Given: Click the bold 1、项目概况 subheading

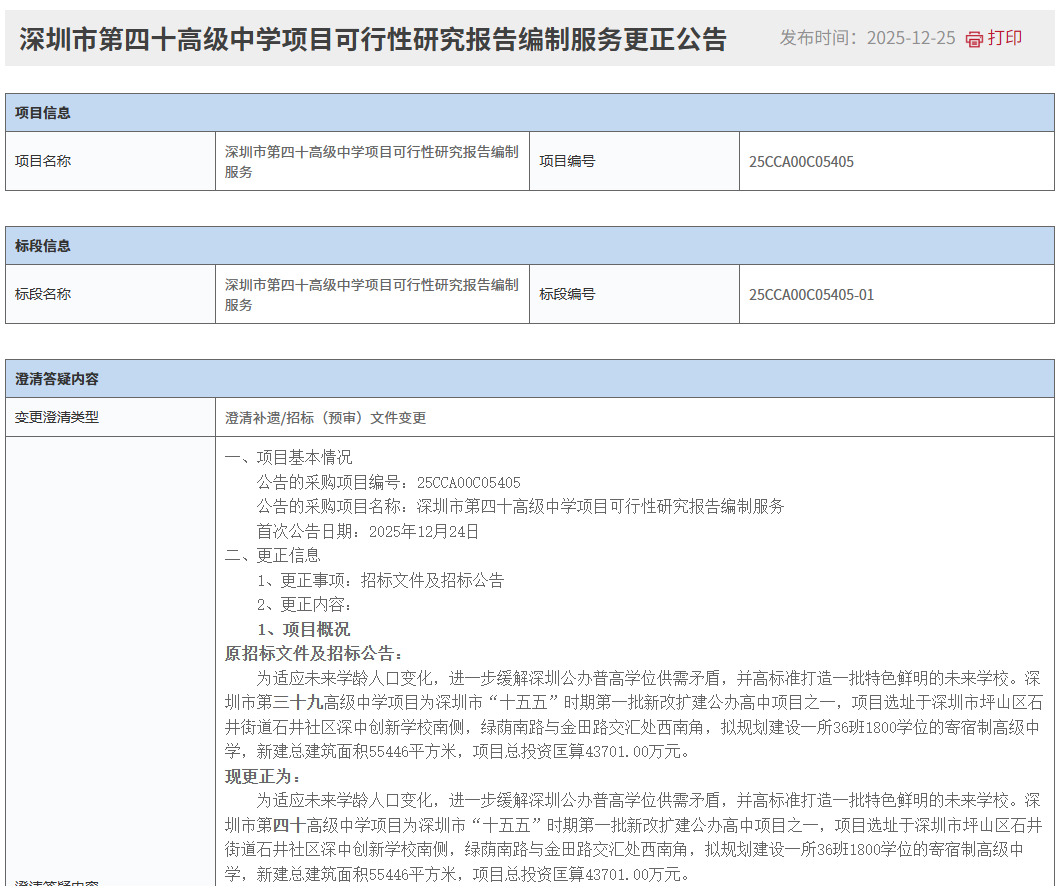Looking at the screenshot, I should click(303, 629).
